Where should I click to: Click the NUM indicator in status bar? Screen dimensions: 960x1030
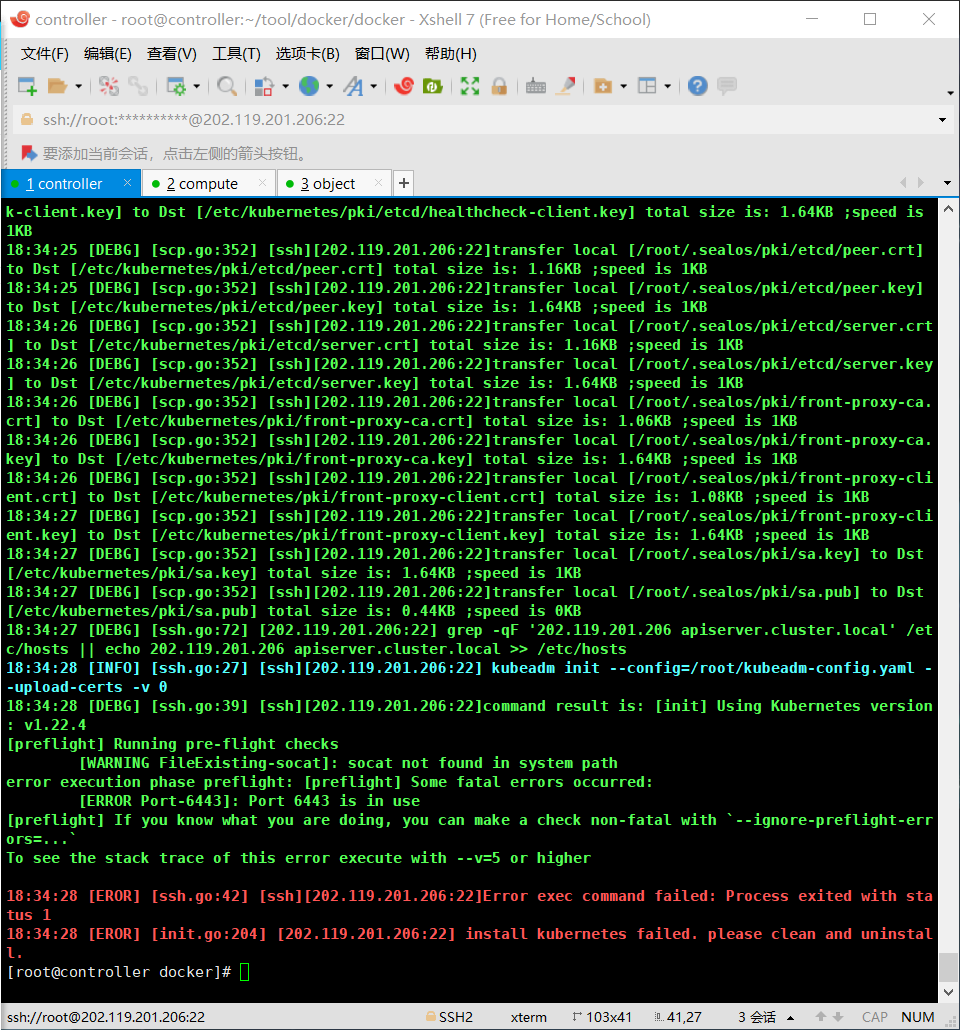pyautogui.click(x=917, y=1018)
